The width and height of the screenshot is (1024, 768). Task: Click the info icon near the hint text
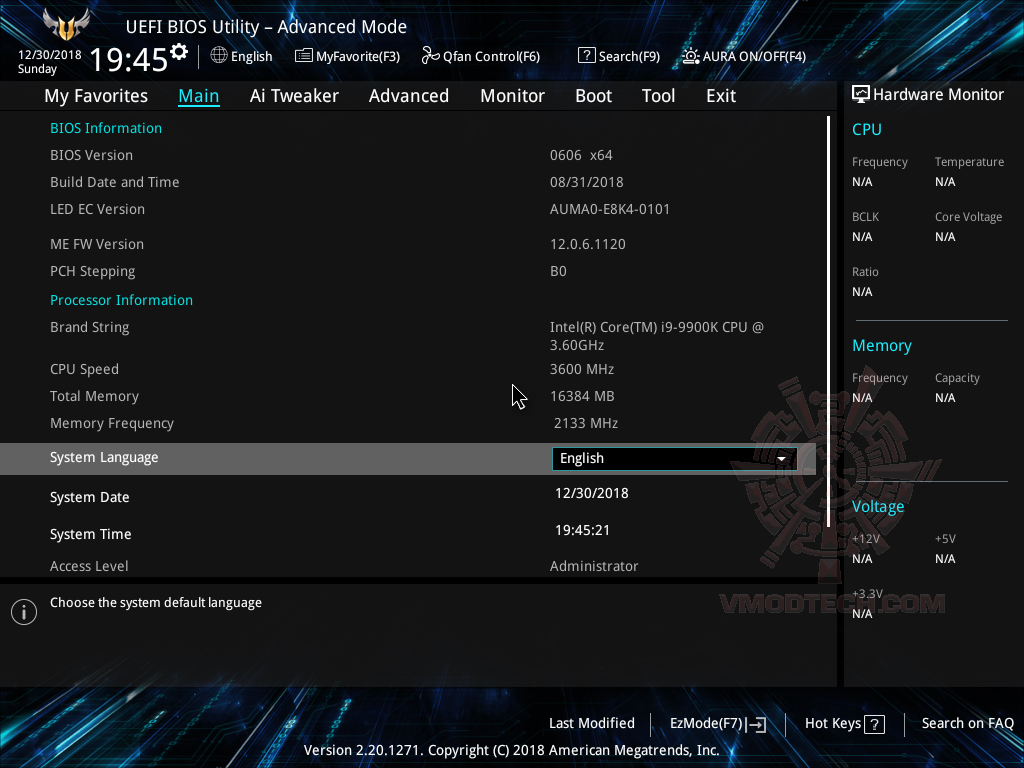(23, 611)
